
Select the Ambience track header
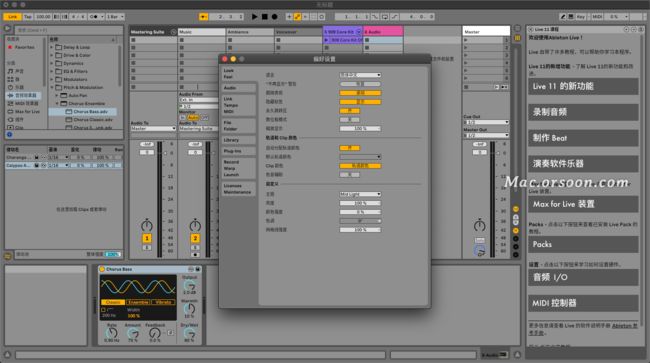[x=250, y=32]
